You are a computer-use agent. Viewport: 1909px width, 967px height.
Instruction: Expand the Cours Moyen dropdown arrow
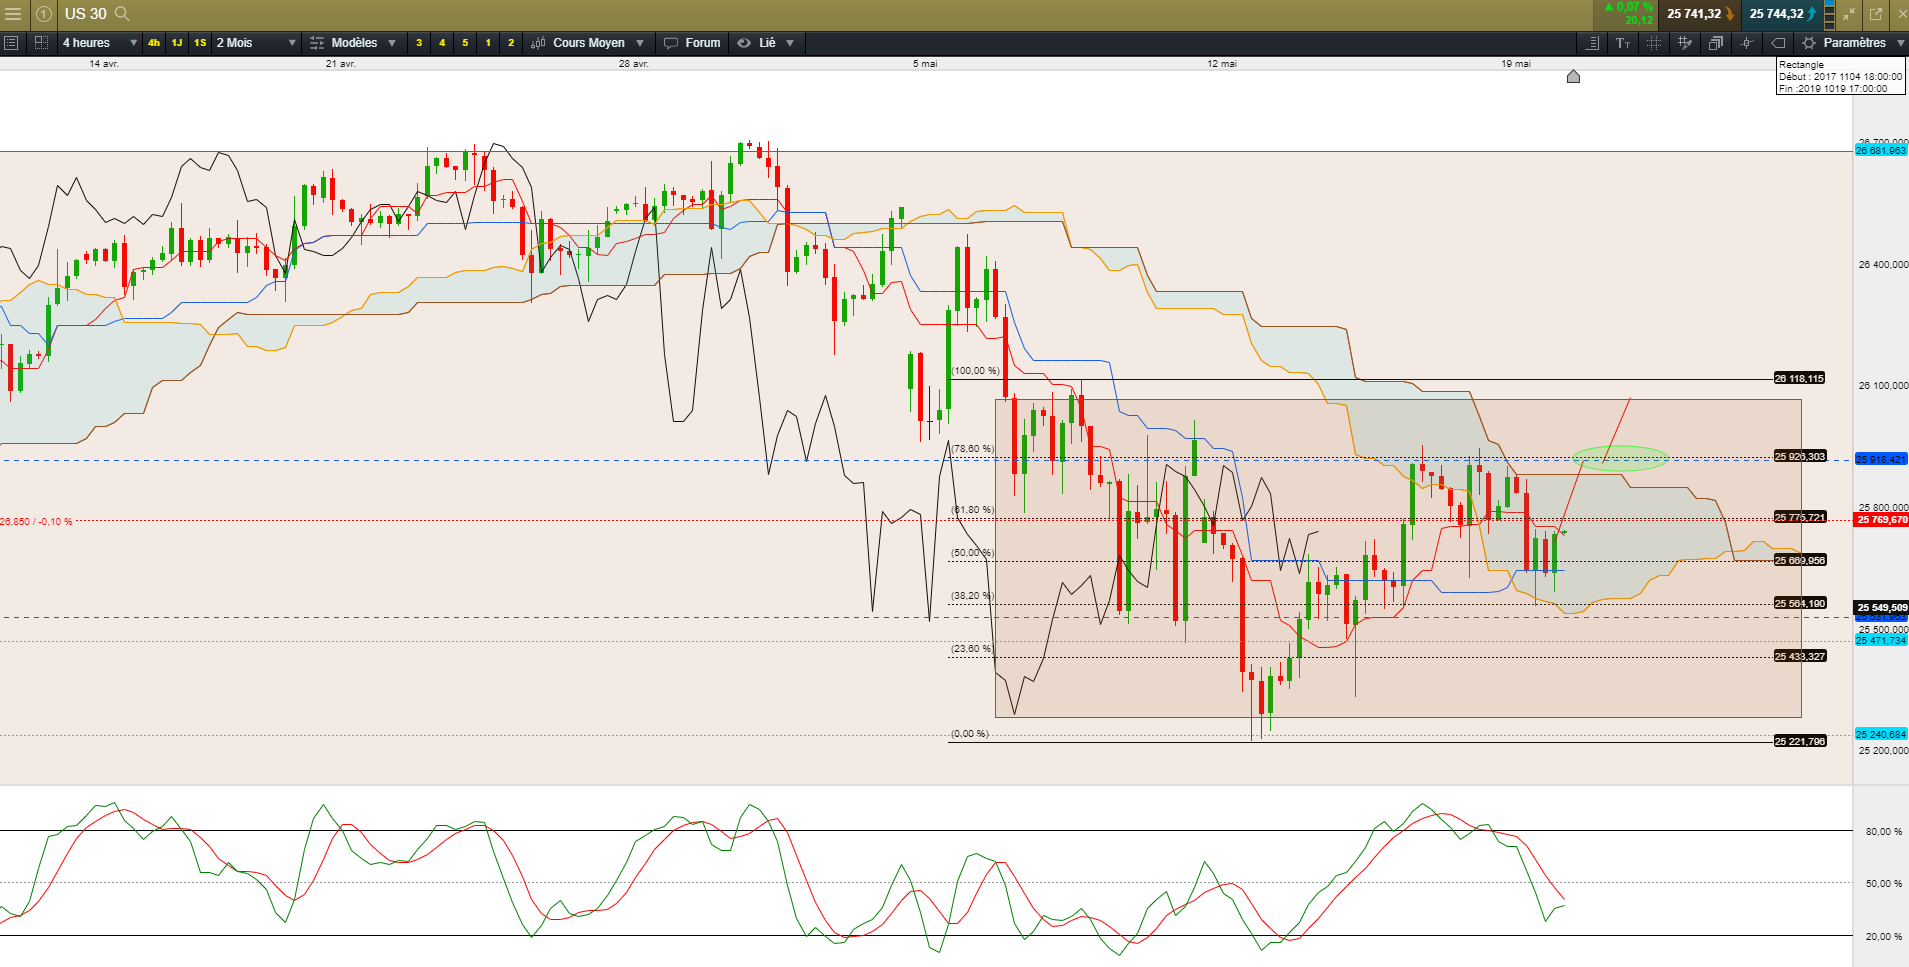(640, 43)
